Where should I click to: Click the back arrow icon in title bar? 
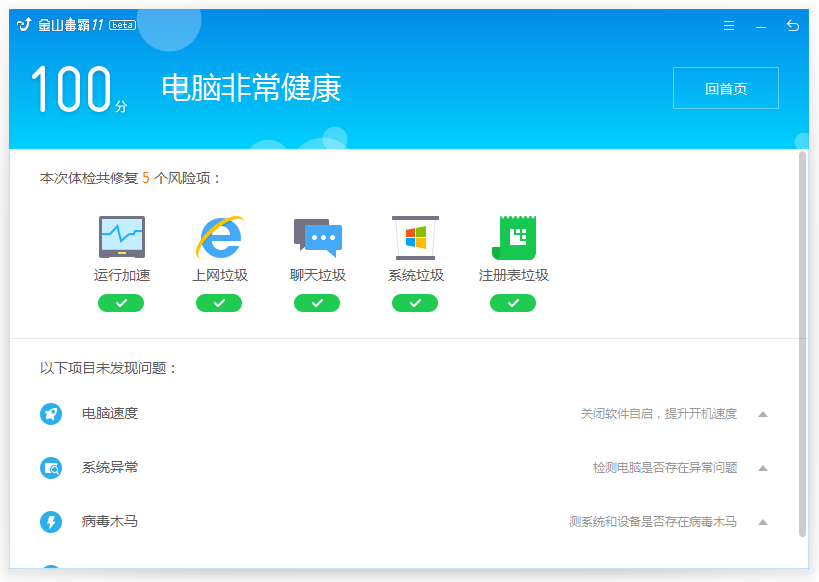[x=792, y=25]
